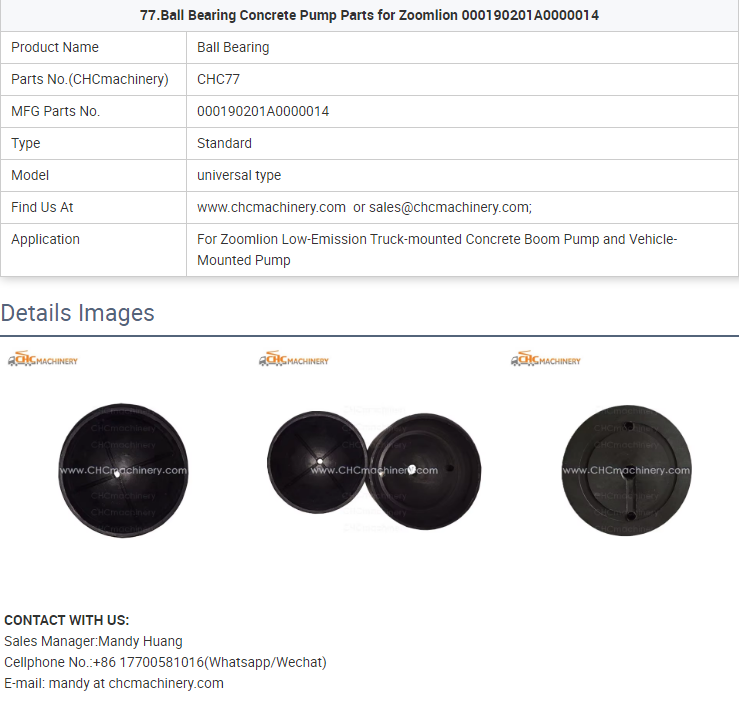Screen dimensions: 739x703
Task: Open the third photo of the bearing underside
Action: pos(625,470)
